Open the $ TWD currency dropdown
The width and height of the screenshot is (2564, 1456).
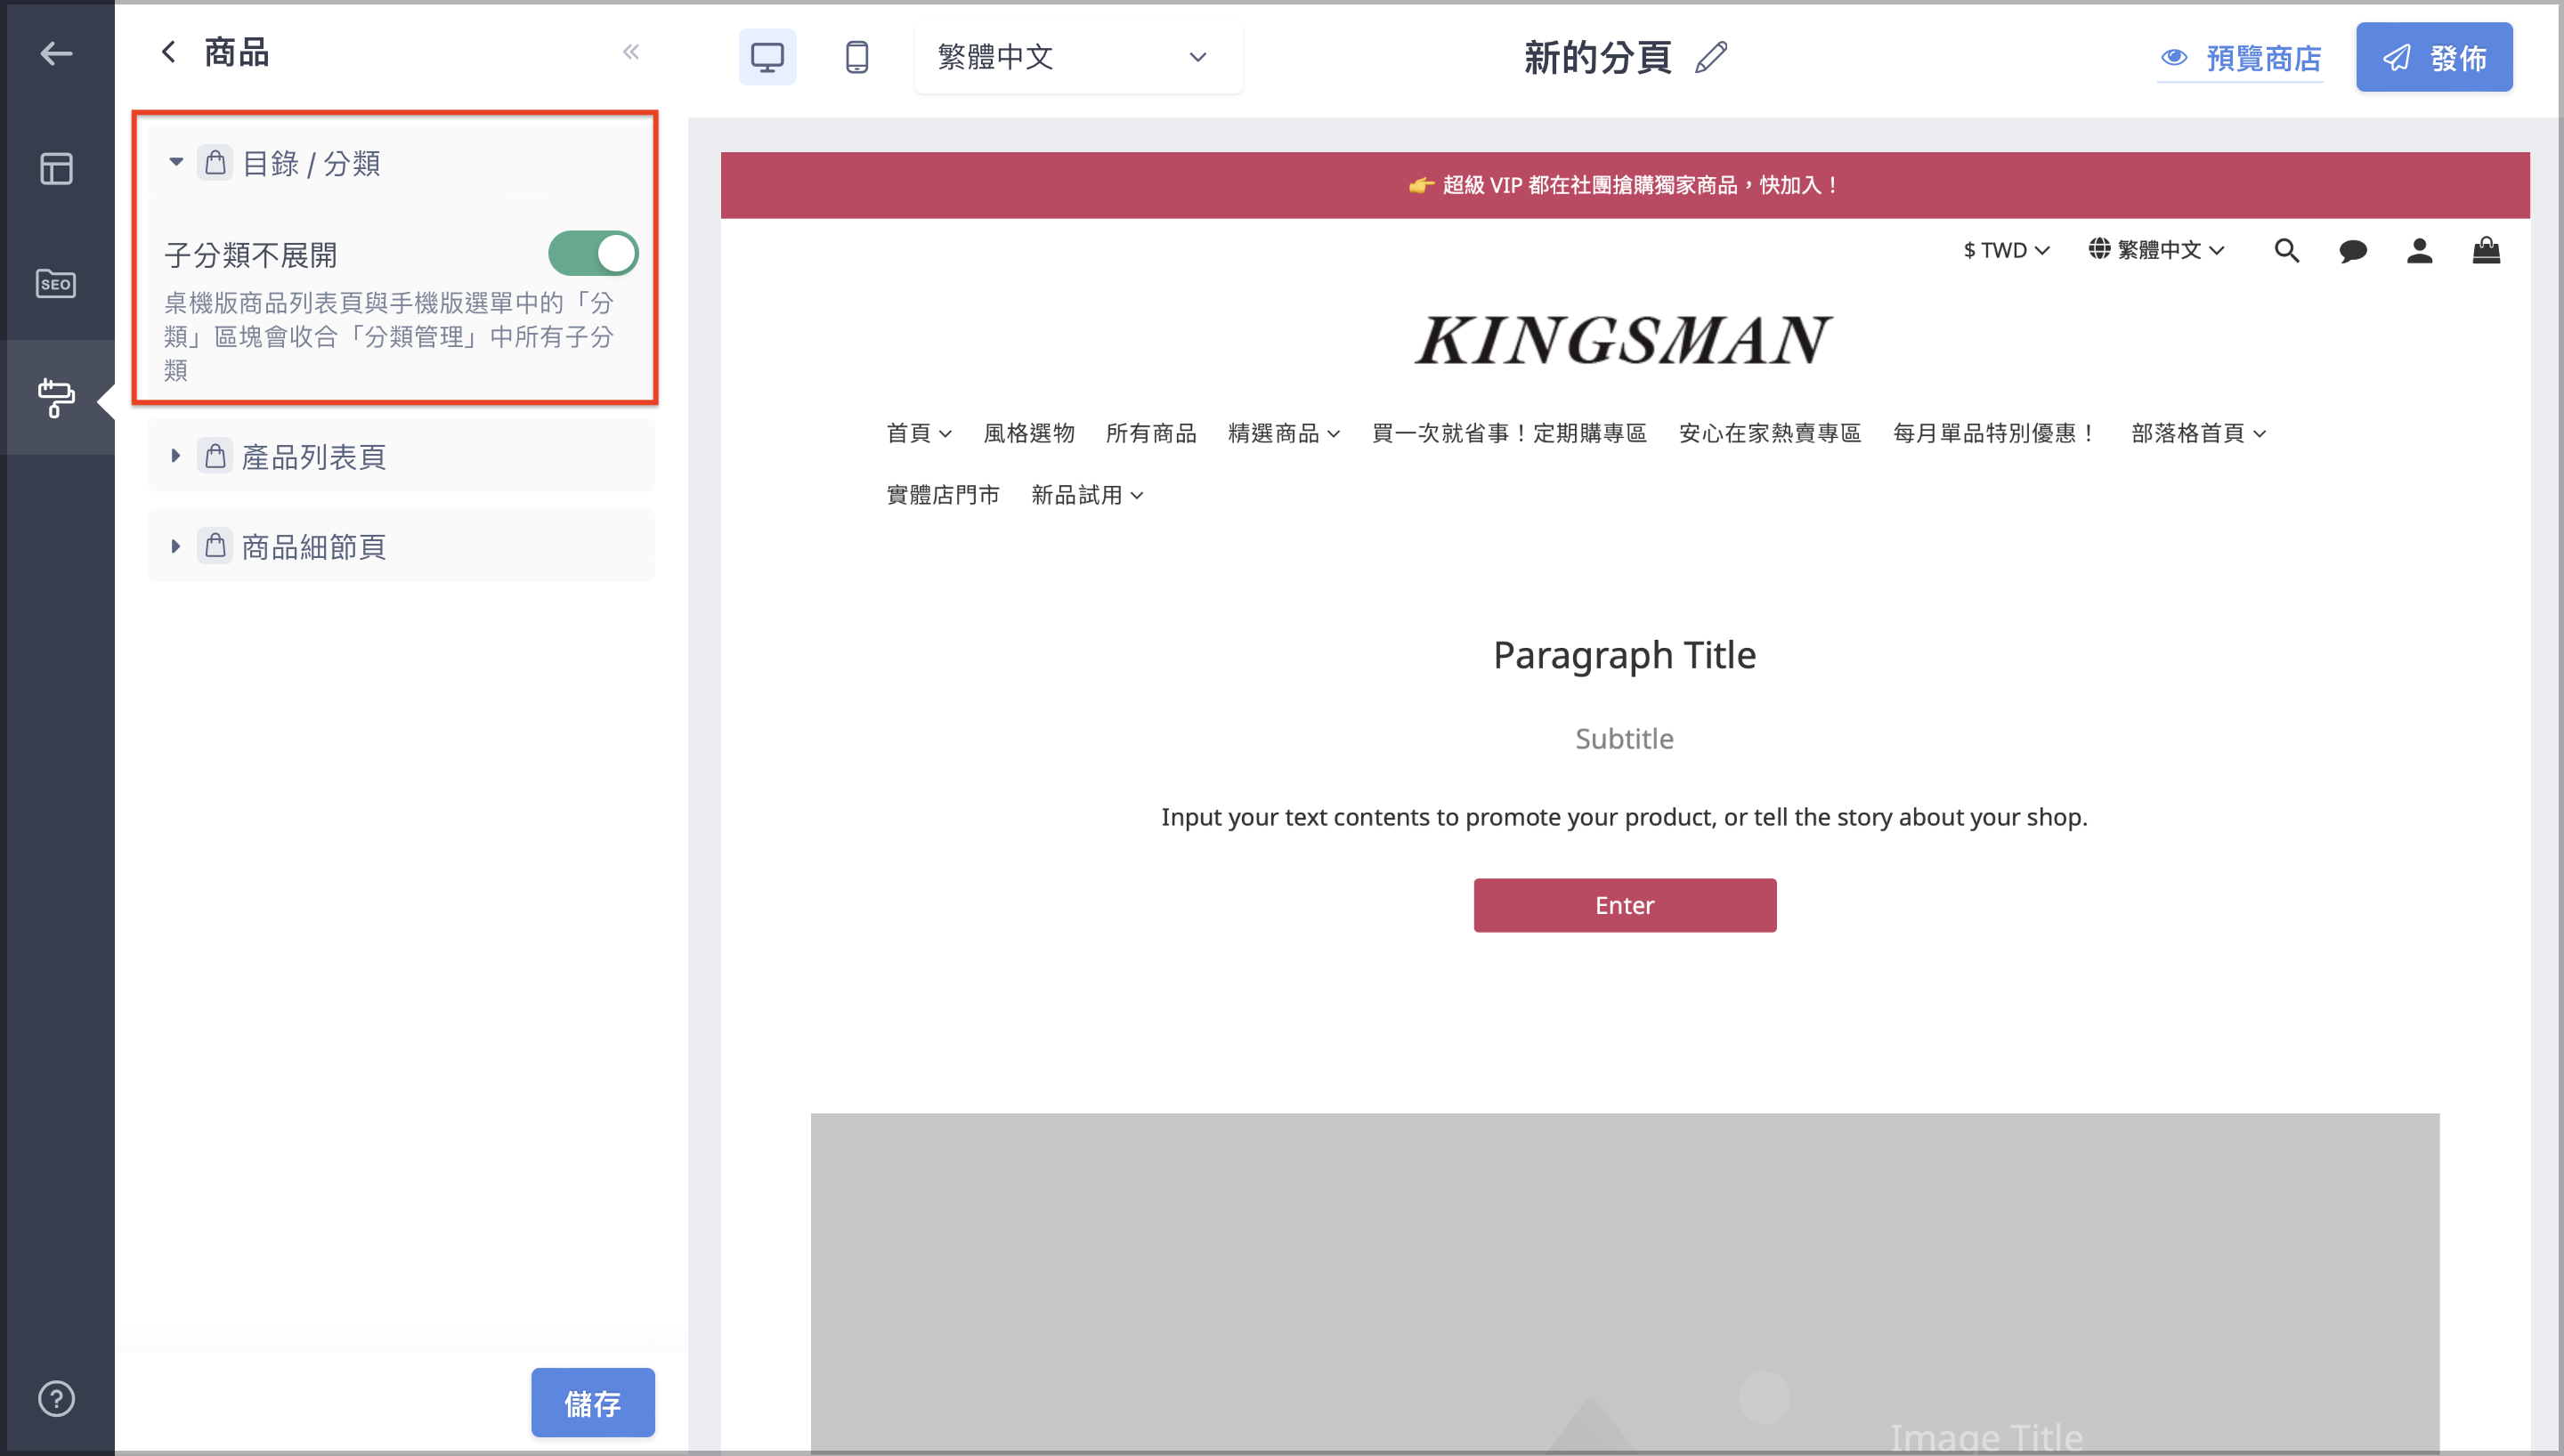(2006, 250)
